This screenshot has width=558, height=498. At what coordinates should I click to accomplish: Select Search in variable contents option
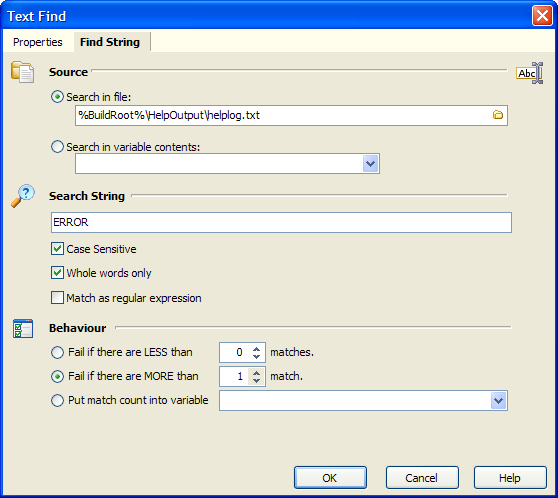pos(57,147)
